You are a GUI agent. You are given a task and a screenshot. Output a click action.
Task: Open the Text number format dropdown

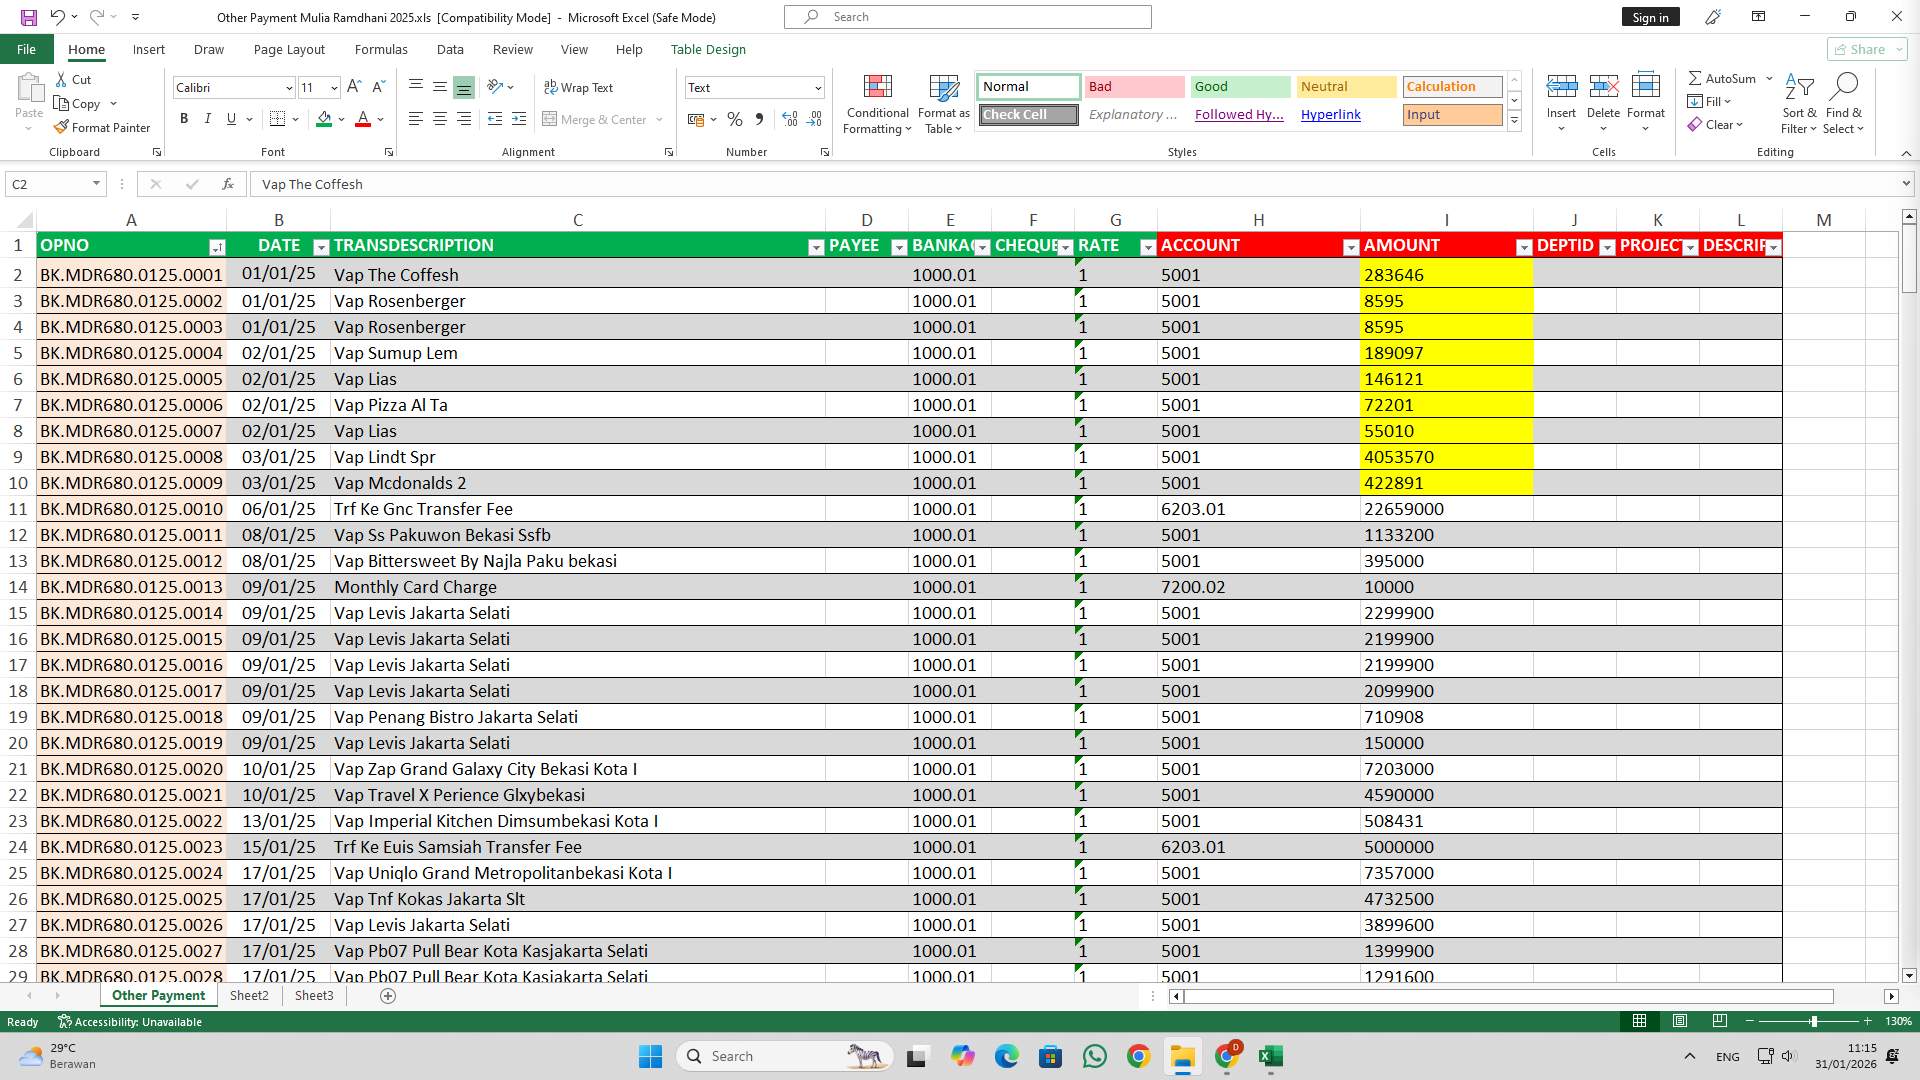click(x=818, y=88)
